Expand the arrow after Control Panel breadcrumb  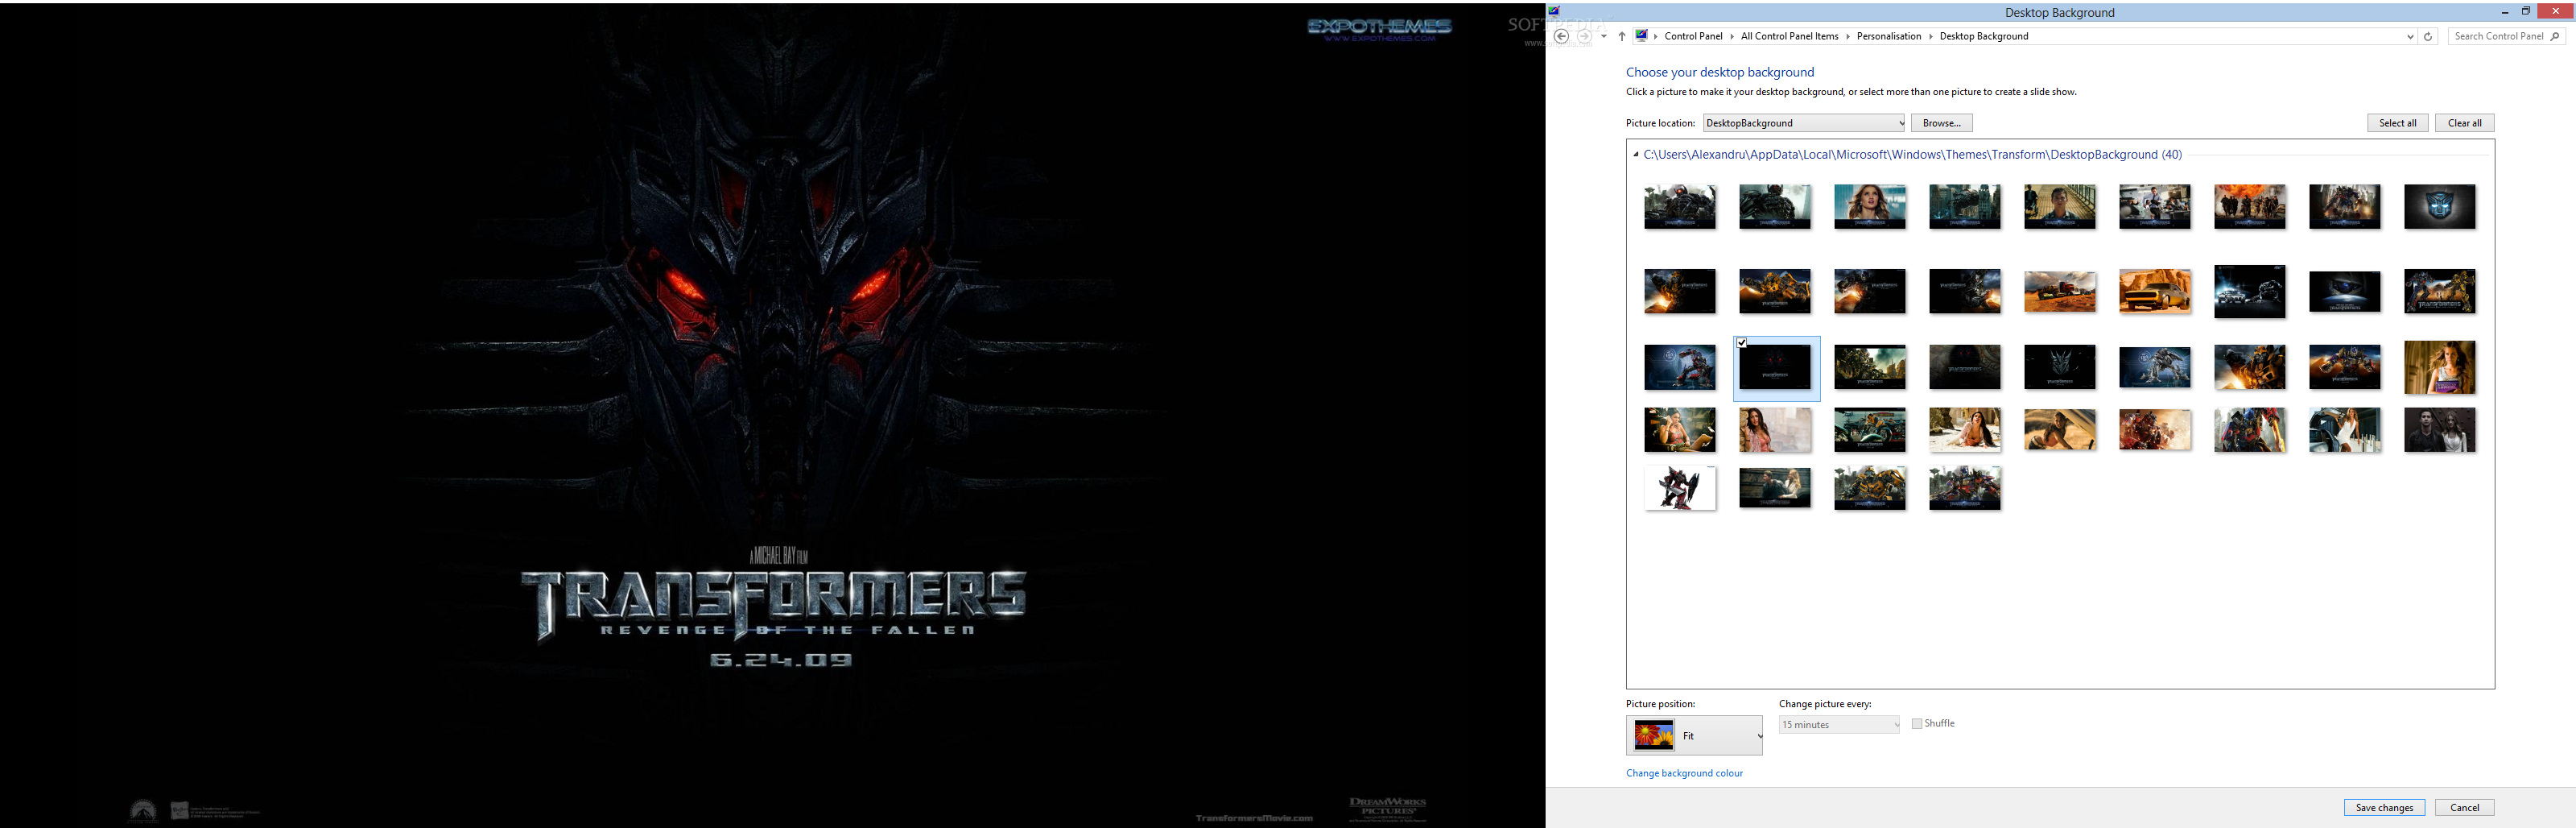point(1732,36)
